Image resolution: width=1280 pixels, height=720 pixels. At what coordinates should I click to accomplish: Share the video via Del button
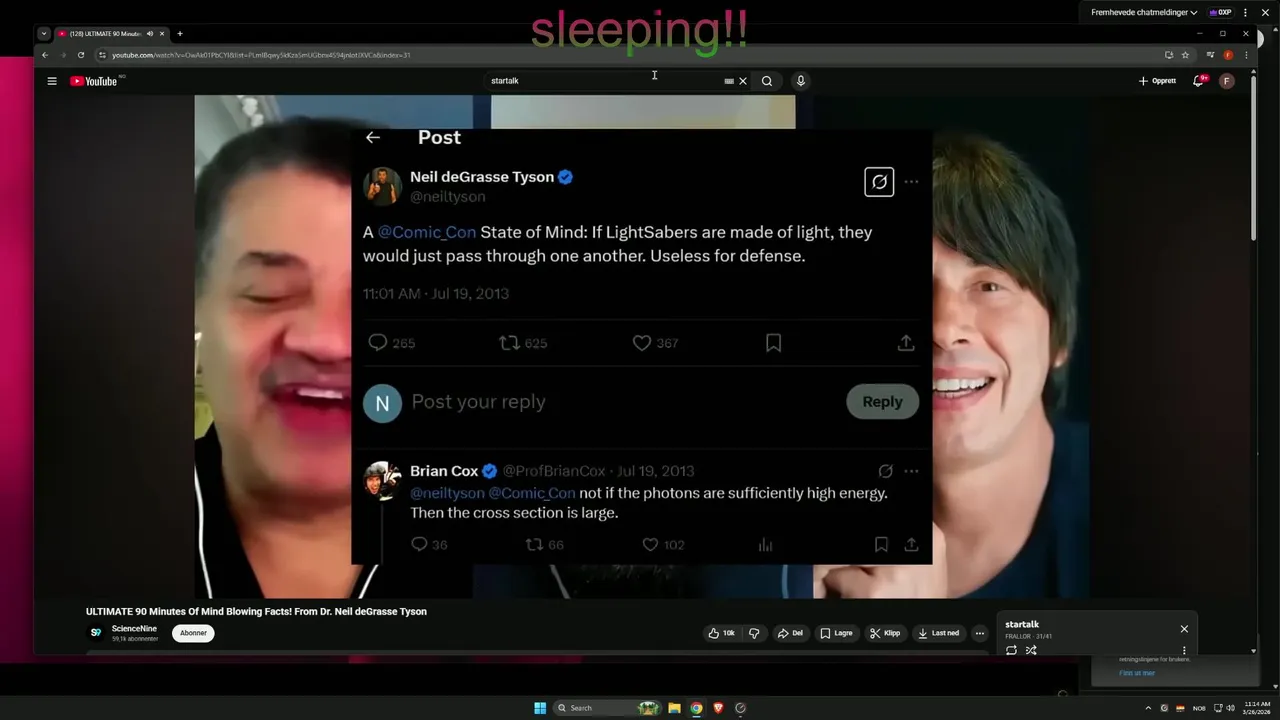click(x=790, y=633)
